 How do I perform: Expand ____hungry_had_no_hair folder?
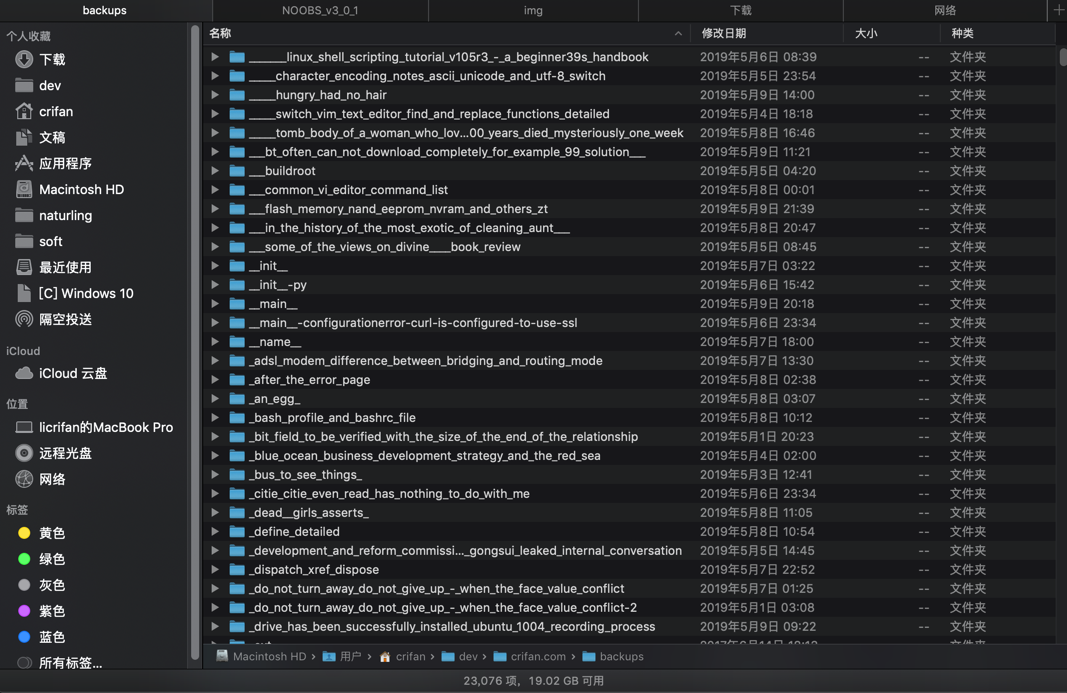pyautogui.click(x=215, y=95)
